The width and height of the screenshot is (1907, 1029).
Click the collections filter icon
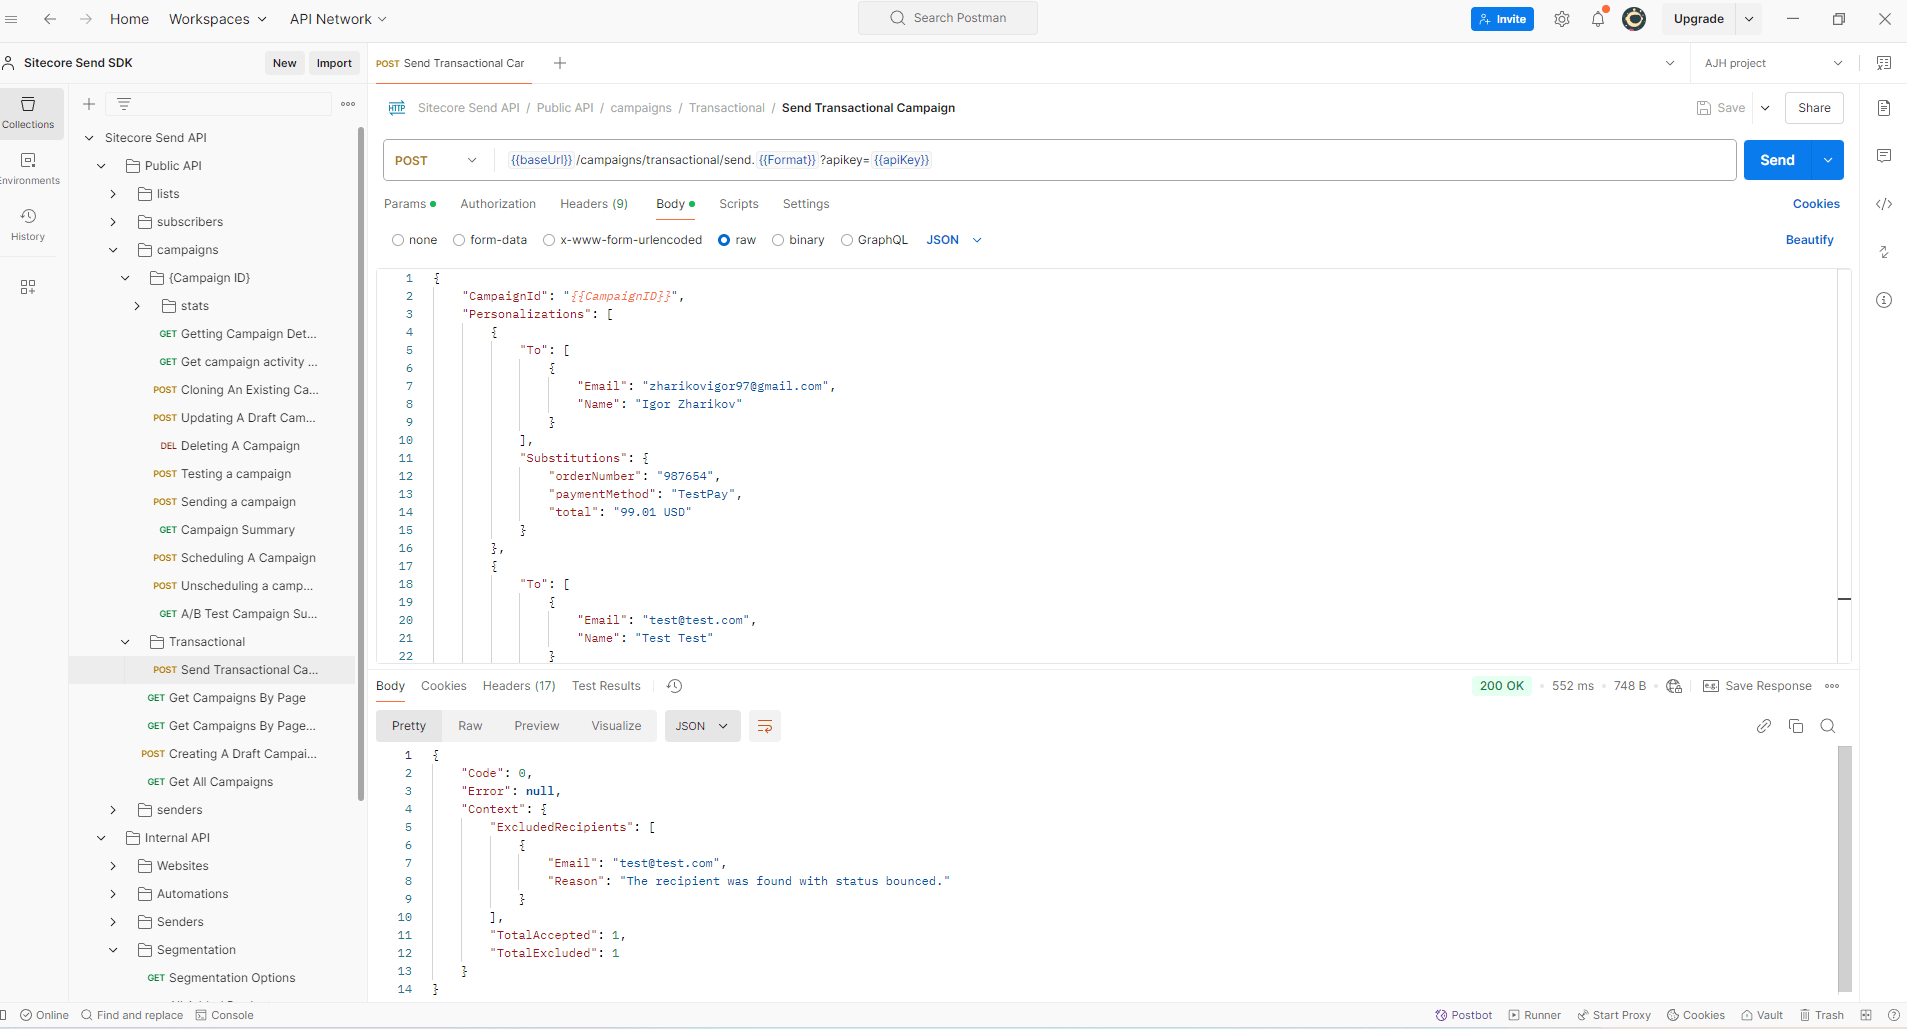[x=124, y=104]
